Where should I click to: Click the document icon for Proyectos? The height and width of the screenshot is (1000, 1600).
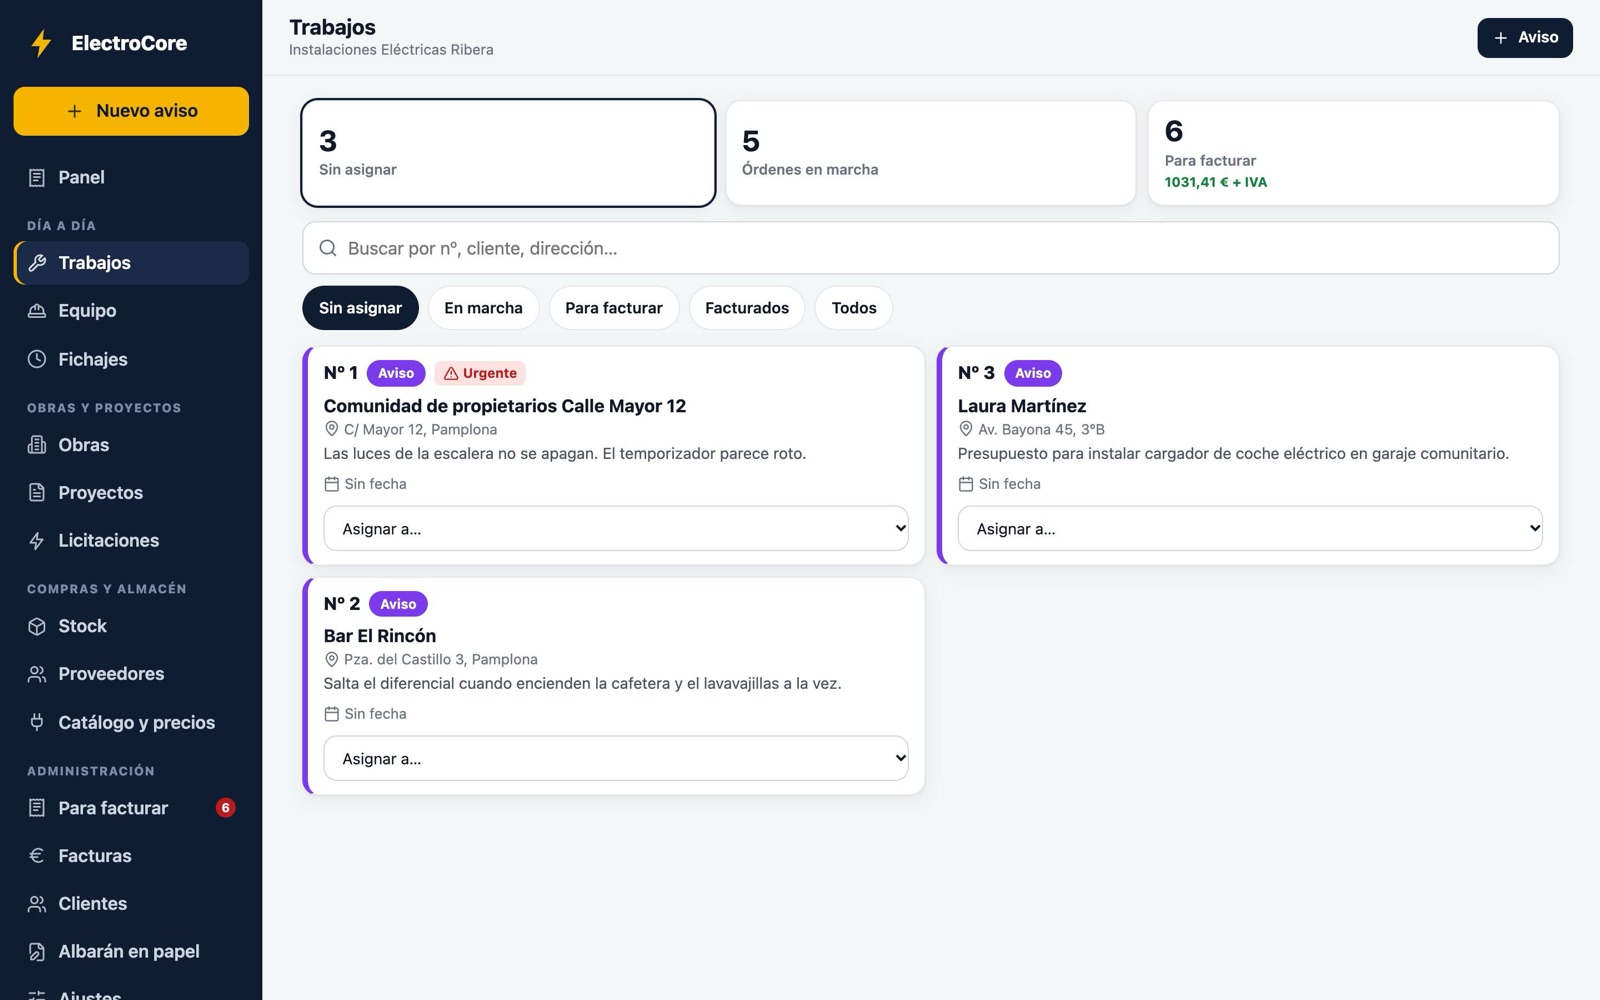(x=37, y=493)
